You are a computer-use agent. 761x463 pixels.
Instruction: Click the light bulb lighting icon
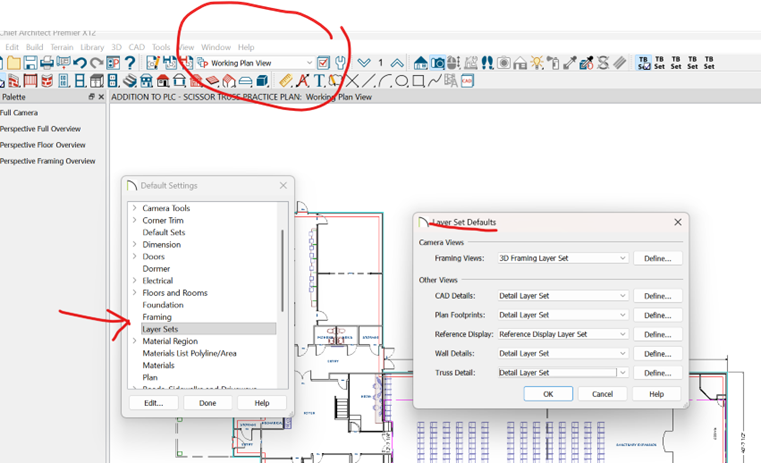click(x=537, y=63)
